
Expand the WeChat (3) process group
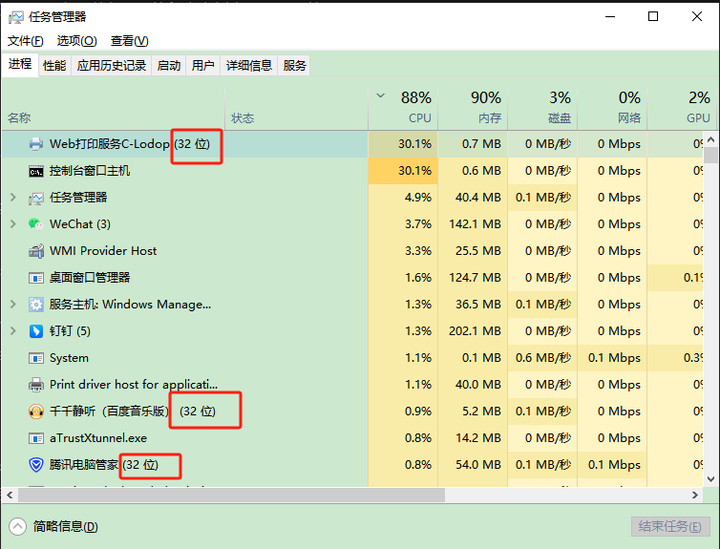tap(13, 224)
